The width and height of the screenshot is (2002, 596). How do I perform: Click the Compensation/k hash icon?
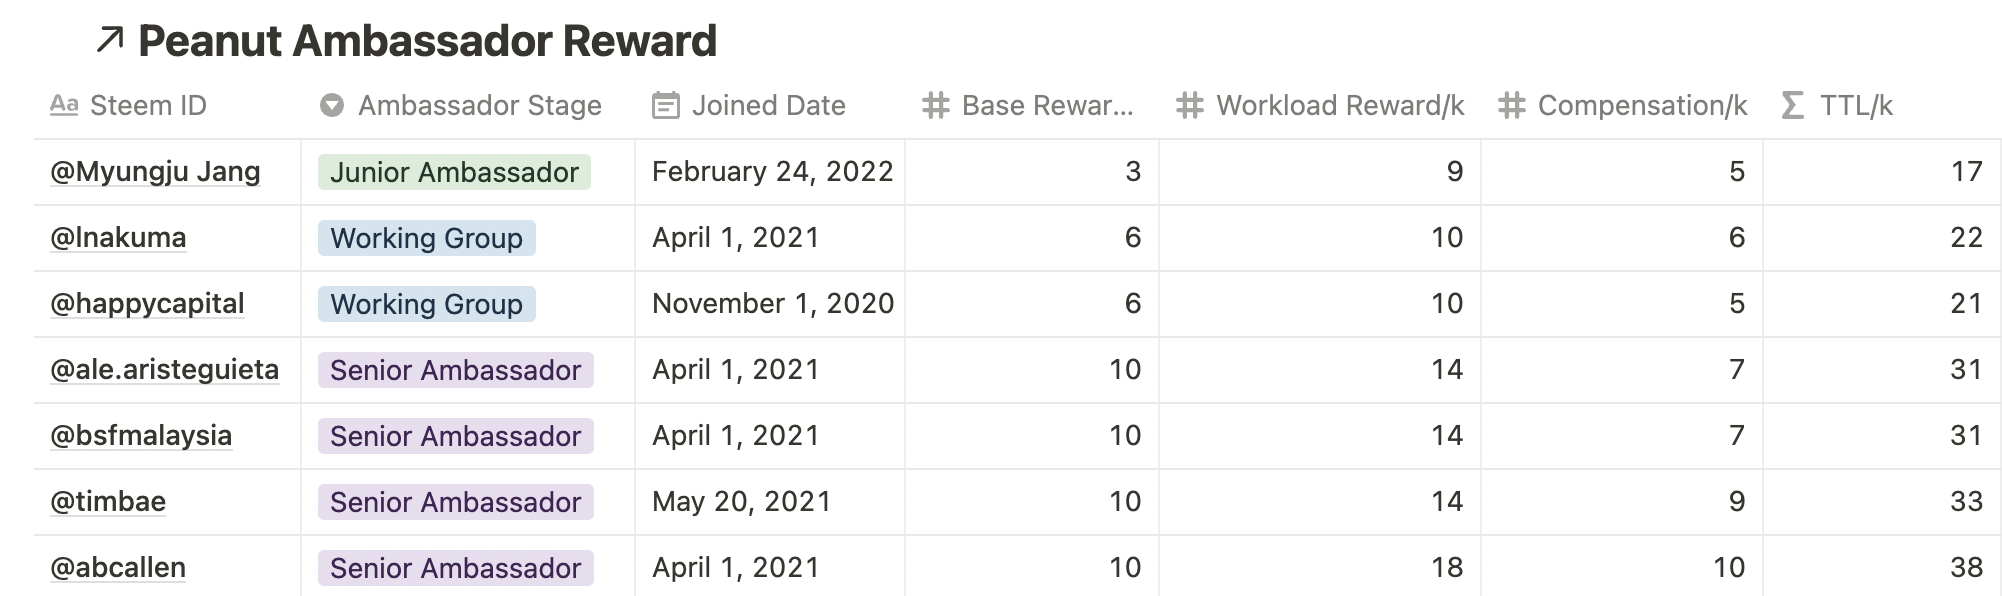point(1511,105)
